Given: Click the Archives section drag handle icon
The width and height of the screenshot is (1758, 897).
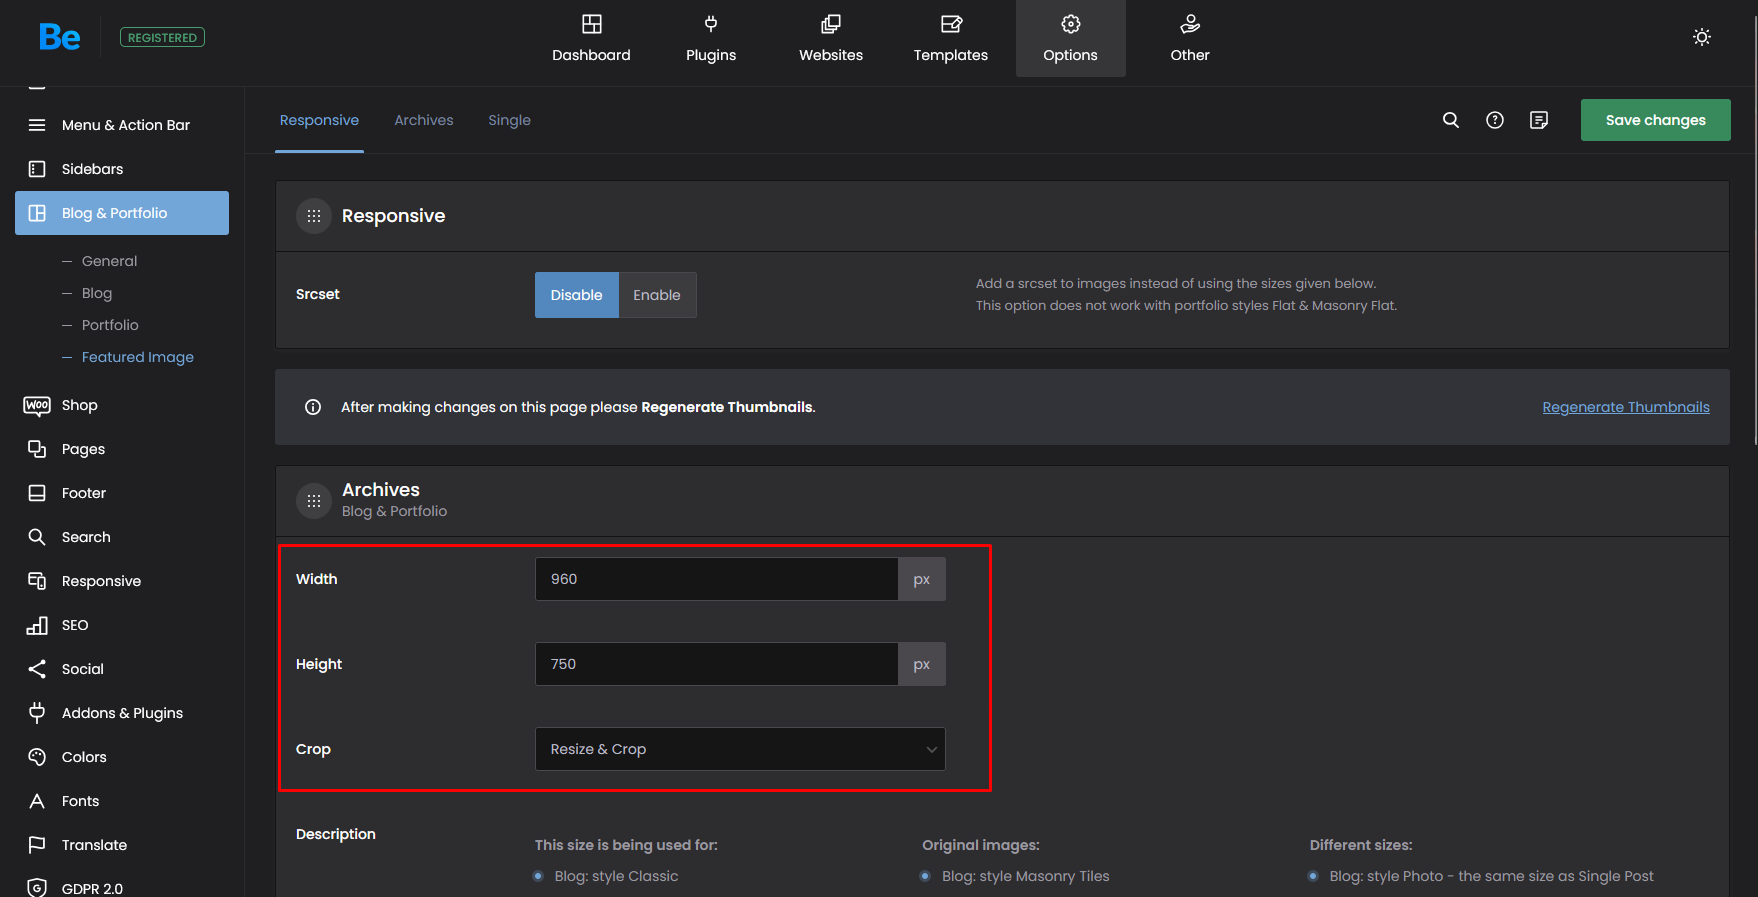Looking at the screenshot, I should 314,501.
